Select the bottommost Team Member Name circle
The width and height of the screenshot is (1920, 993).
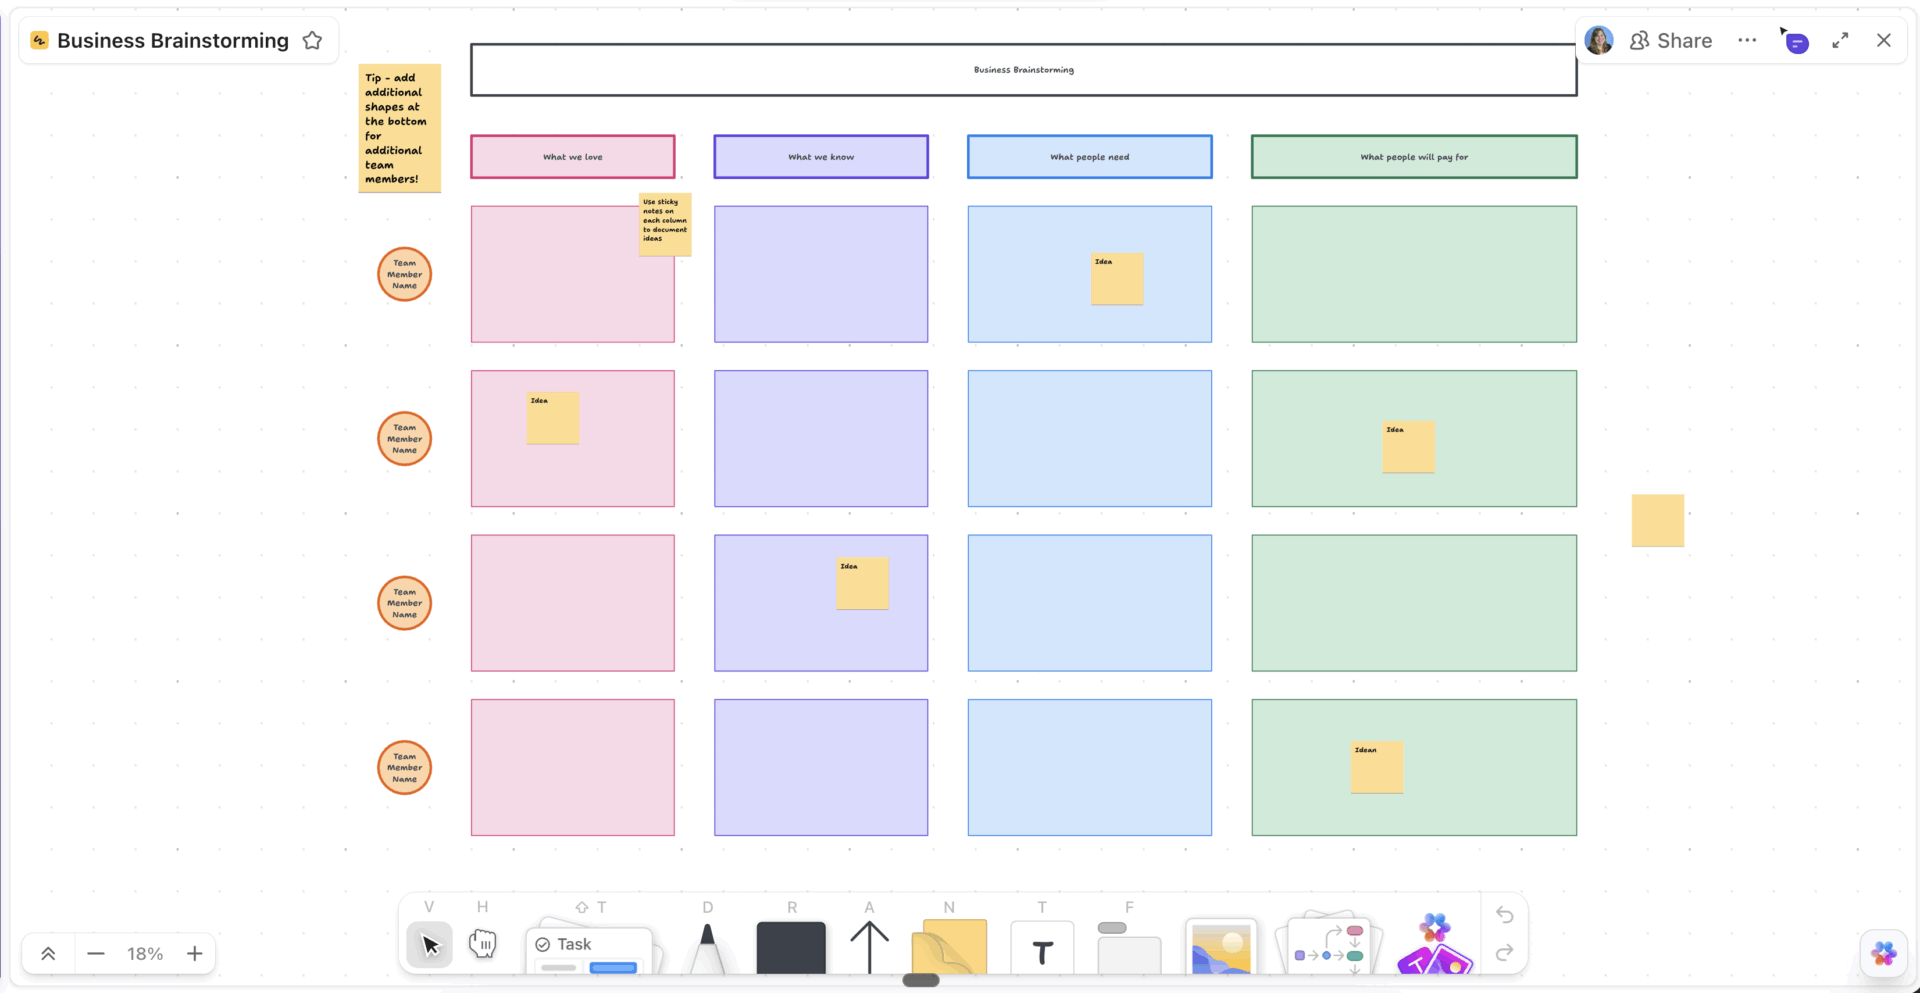click(x=405, y=768)
